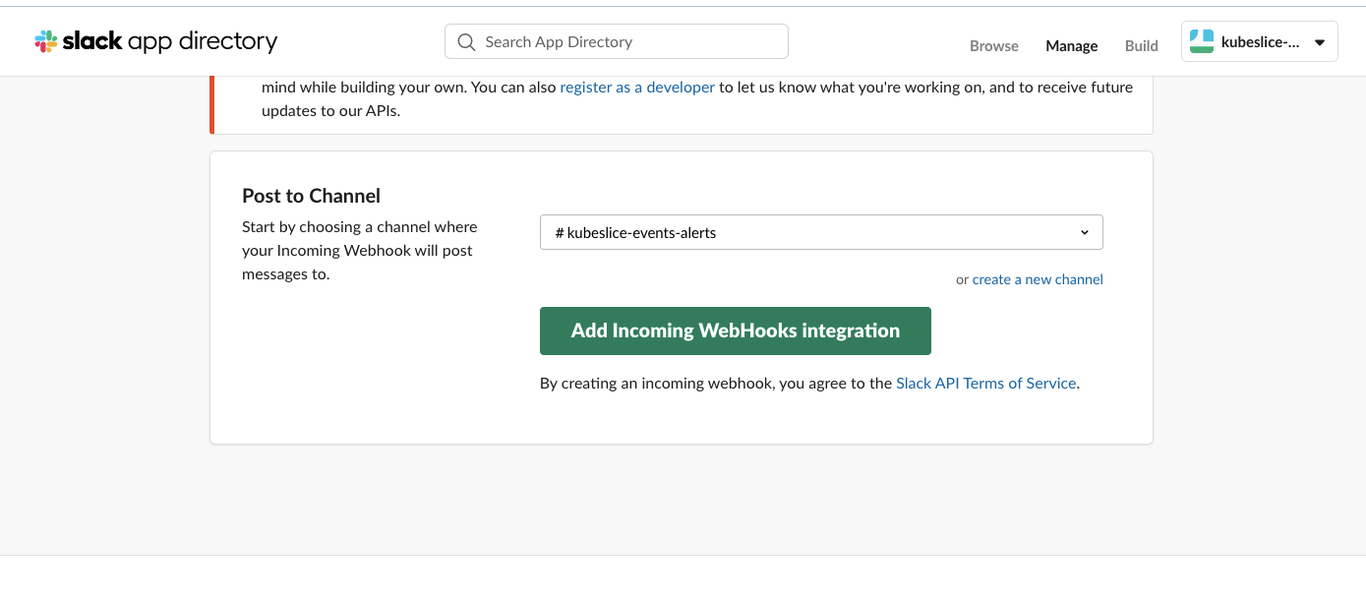Open the Manage menu item
This screenshot has height=601, width=1366.
coord(1071,46)
